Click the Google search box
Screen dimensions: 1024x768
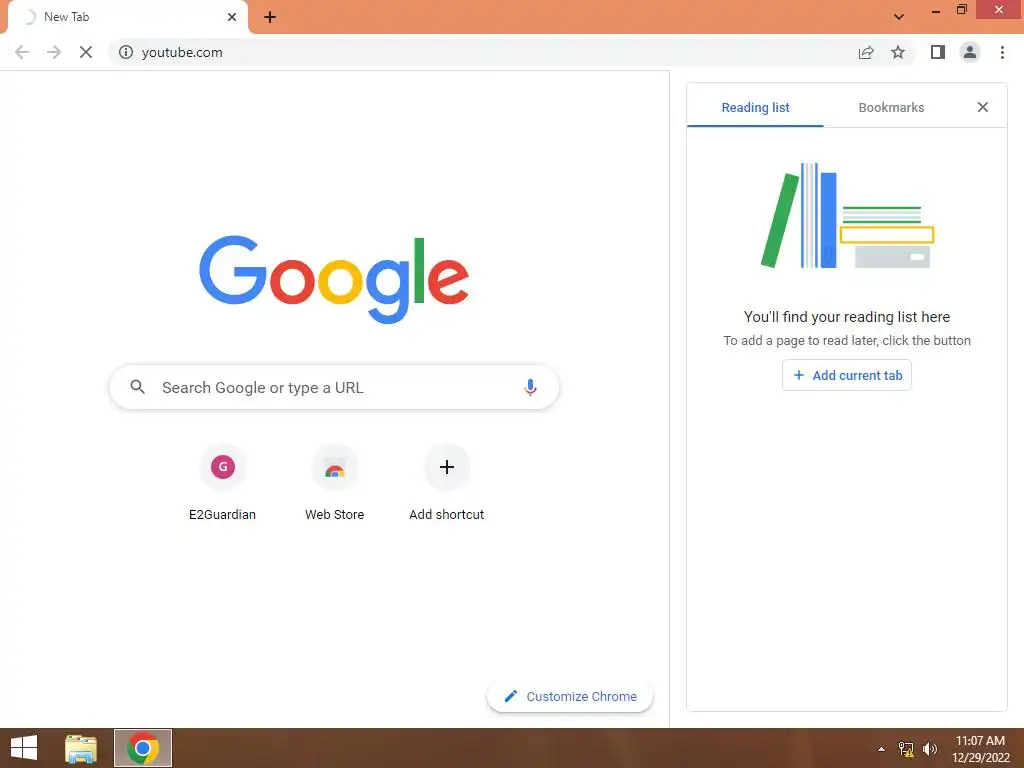pos(334,387)
